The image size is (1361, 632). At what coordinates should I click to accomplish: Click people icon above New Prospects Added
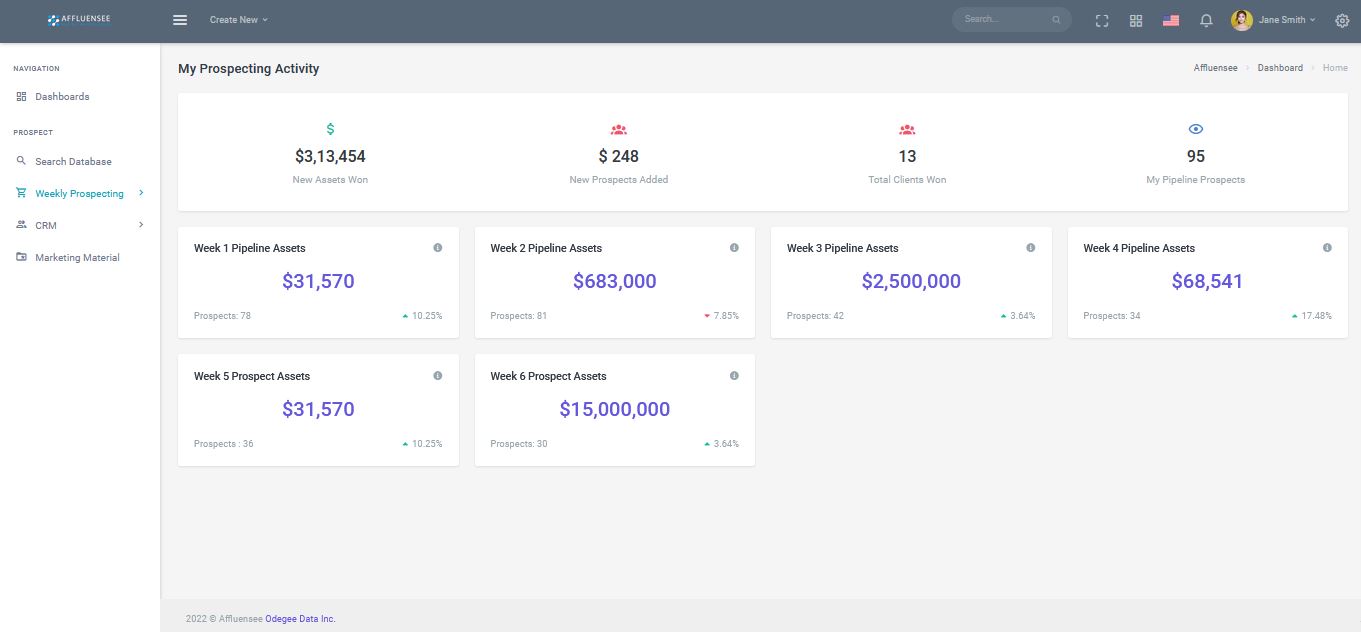point(619,129)
